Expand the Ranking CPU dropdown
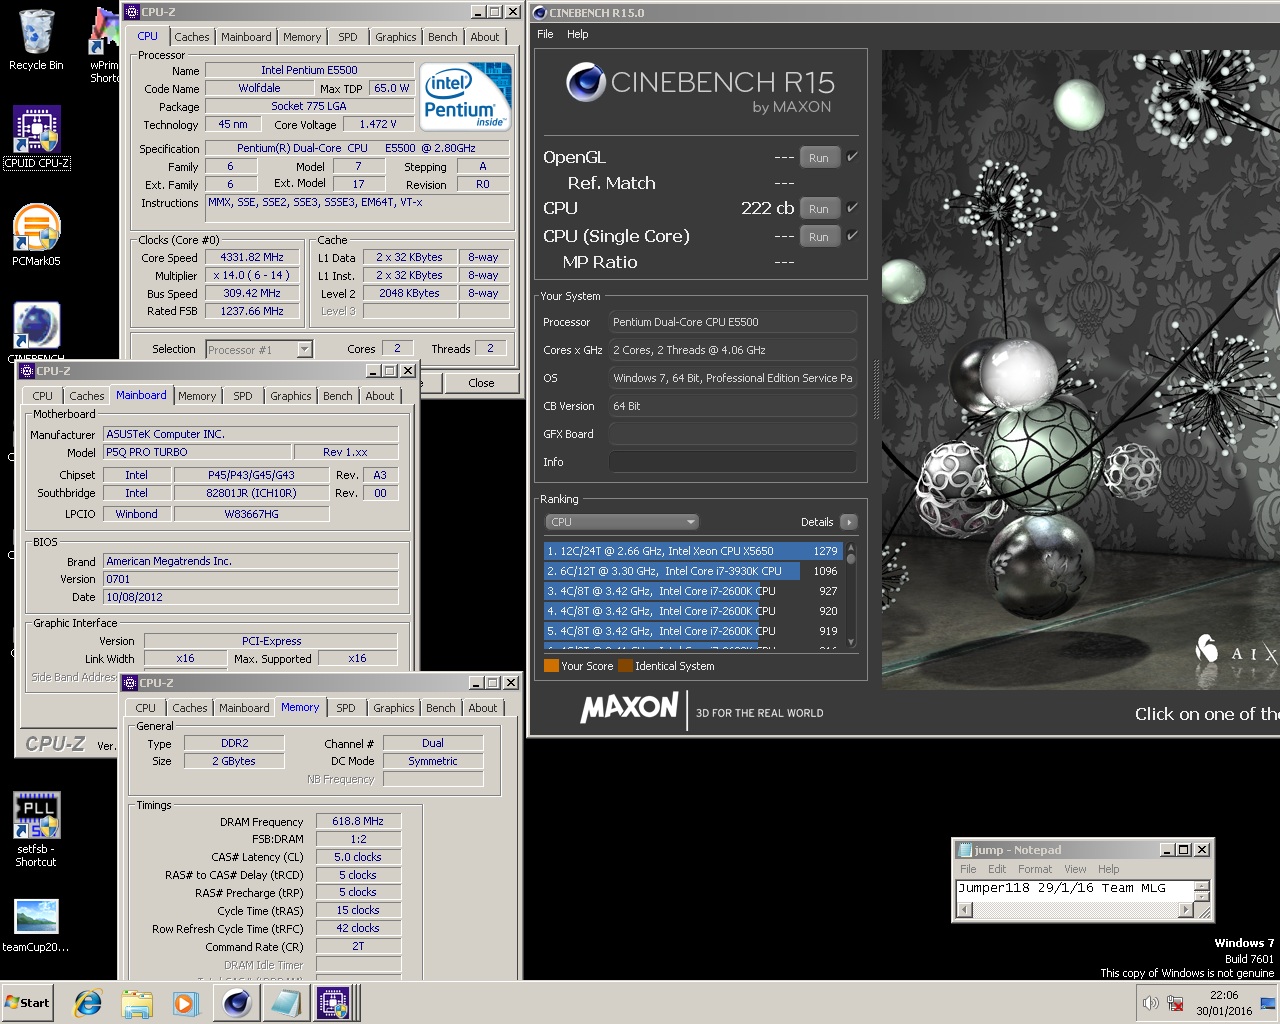Image resolution: width=1280 pixels, height=1024 pixels. pos(621,522)
